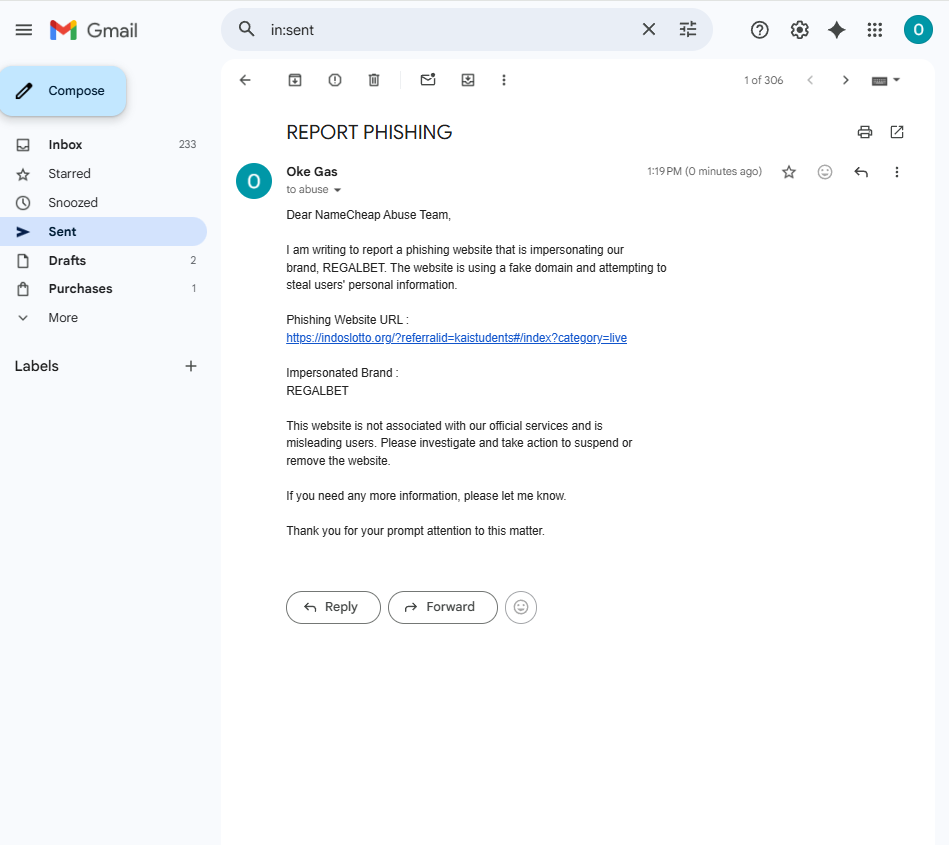Click the REPORT PHISHING subject heading
Viewport: 949px width, 845px height.
click(369, 132)
